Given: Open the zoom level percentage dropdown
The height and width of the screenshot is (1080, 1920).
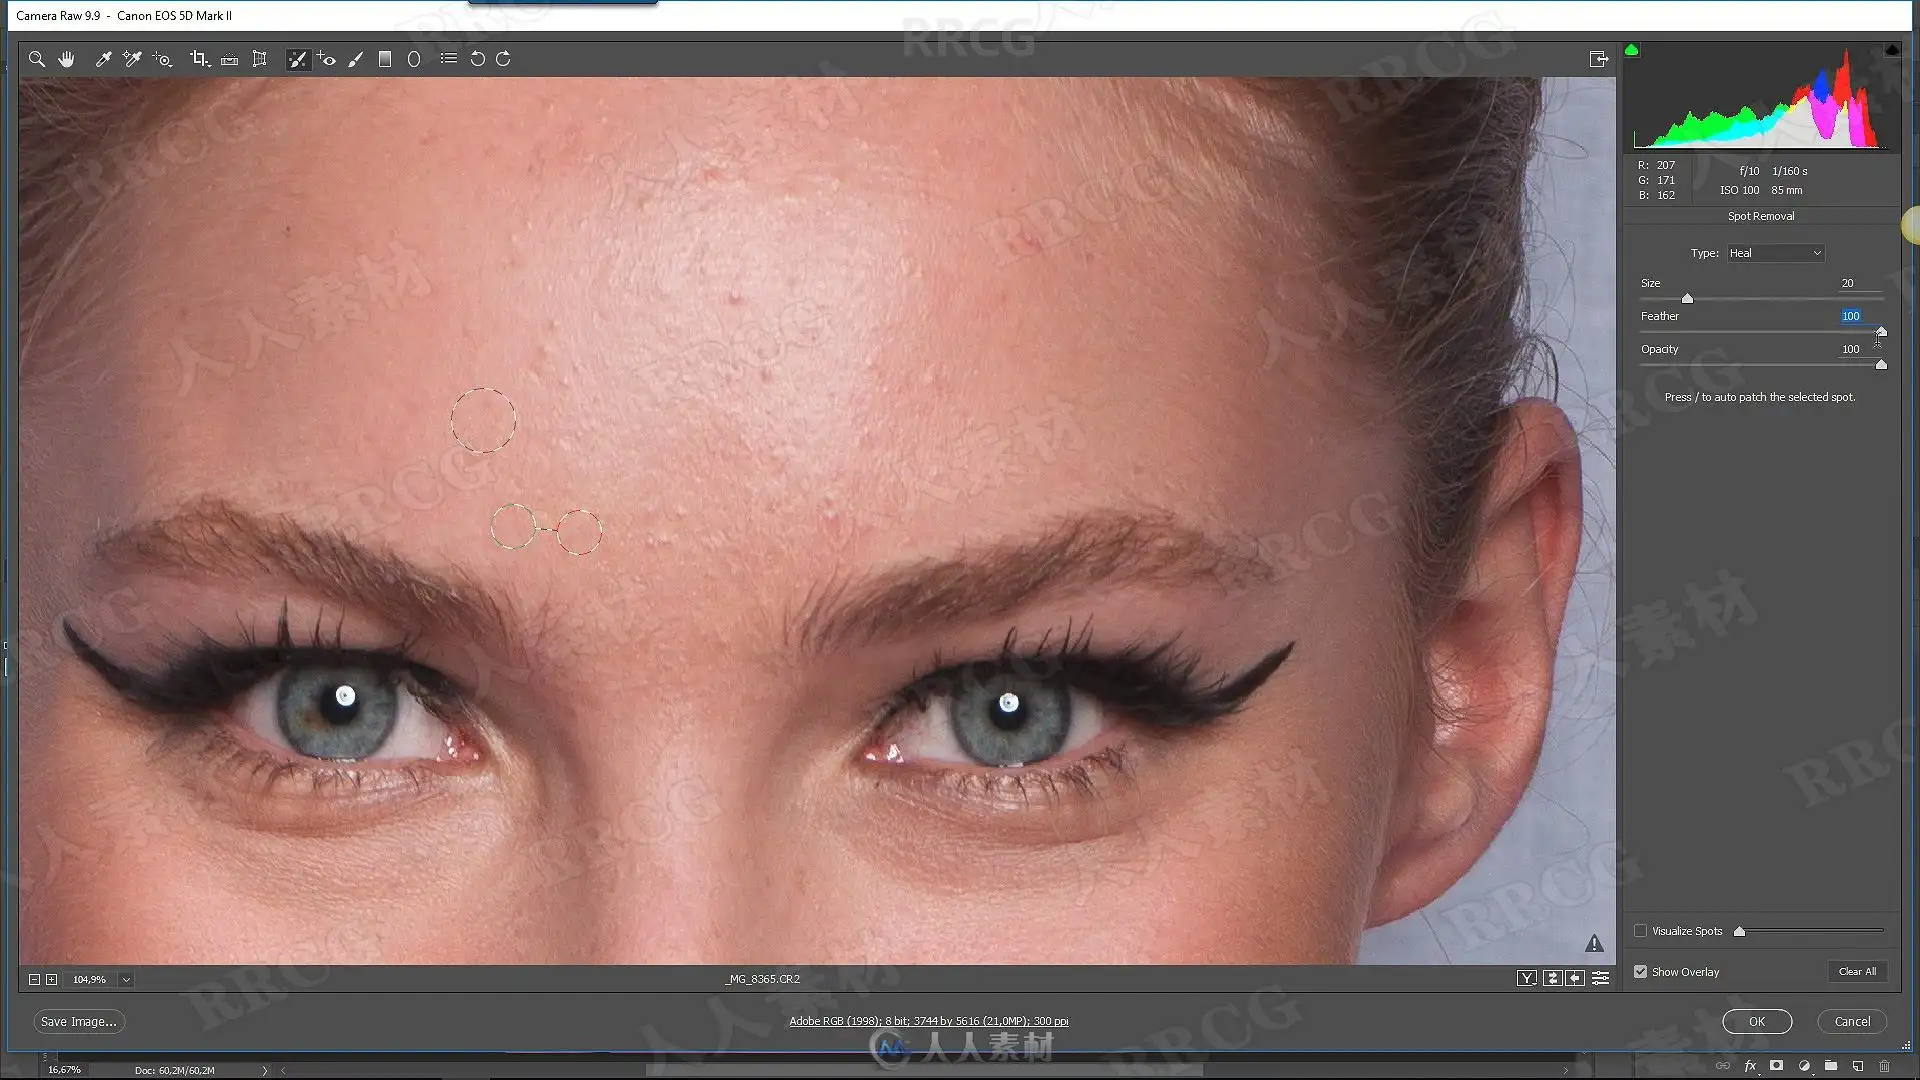Looking at the screenshot, I should click(x=126, y=980).
